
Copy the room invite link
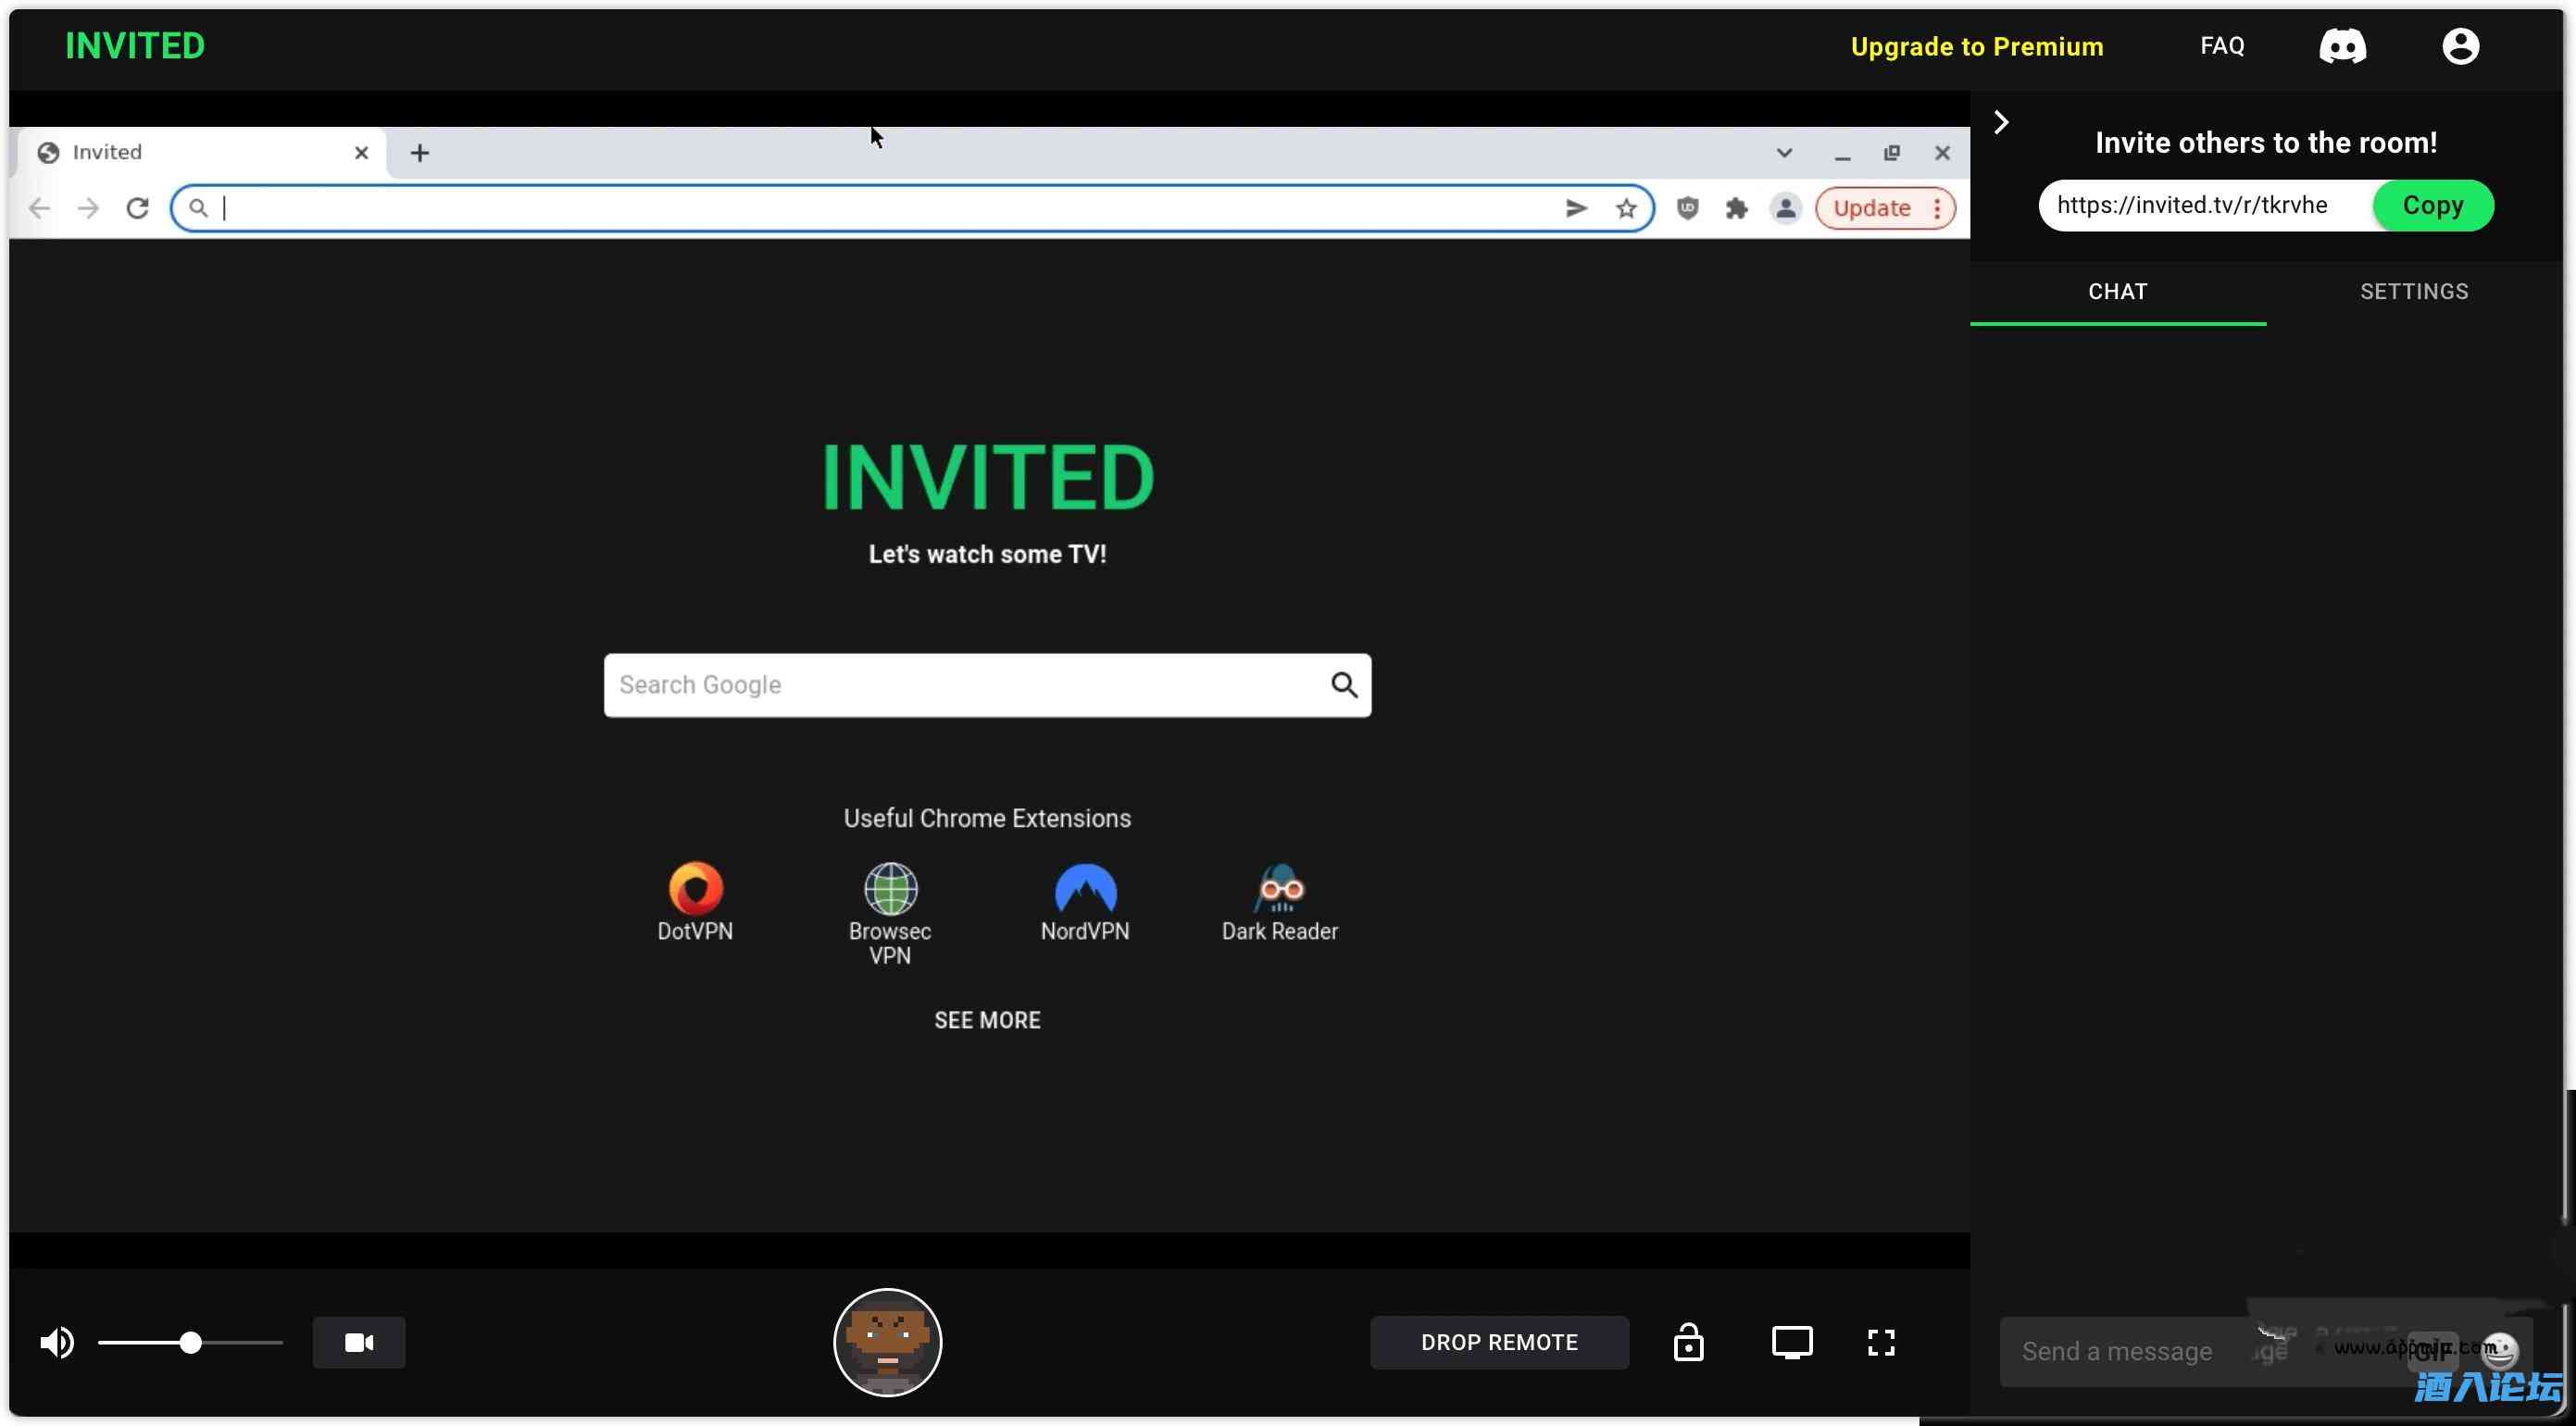pyautogui.click(x=2432, y=205)
